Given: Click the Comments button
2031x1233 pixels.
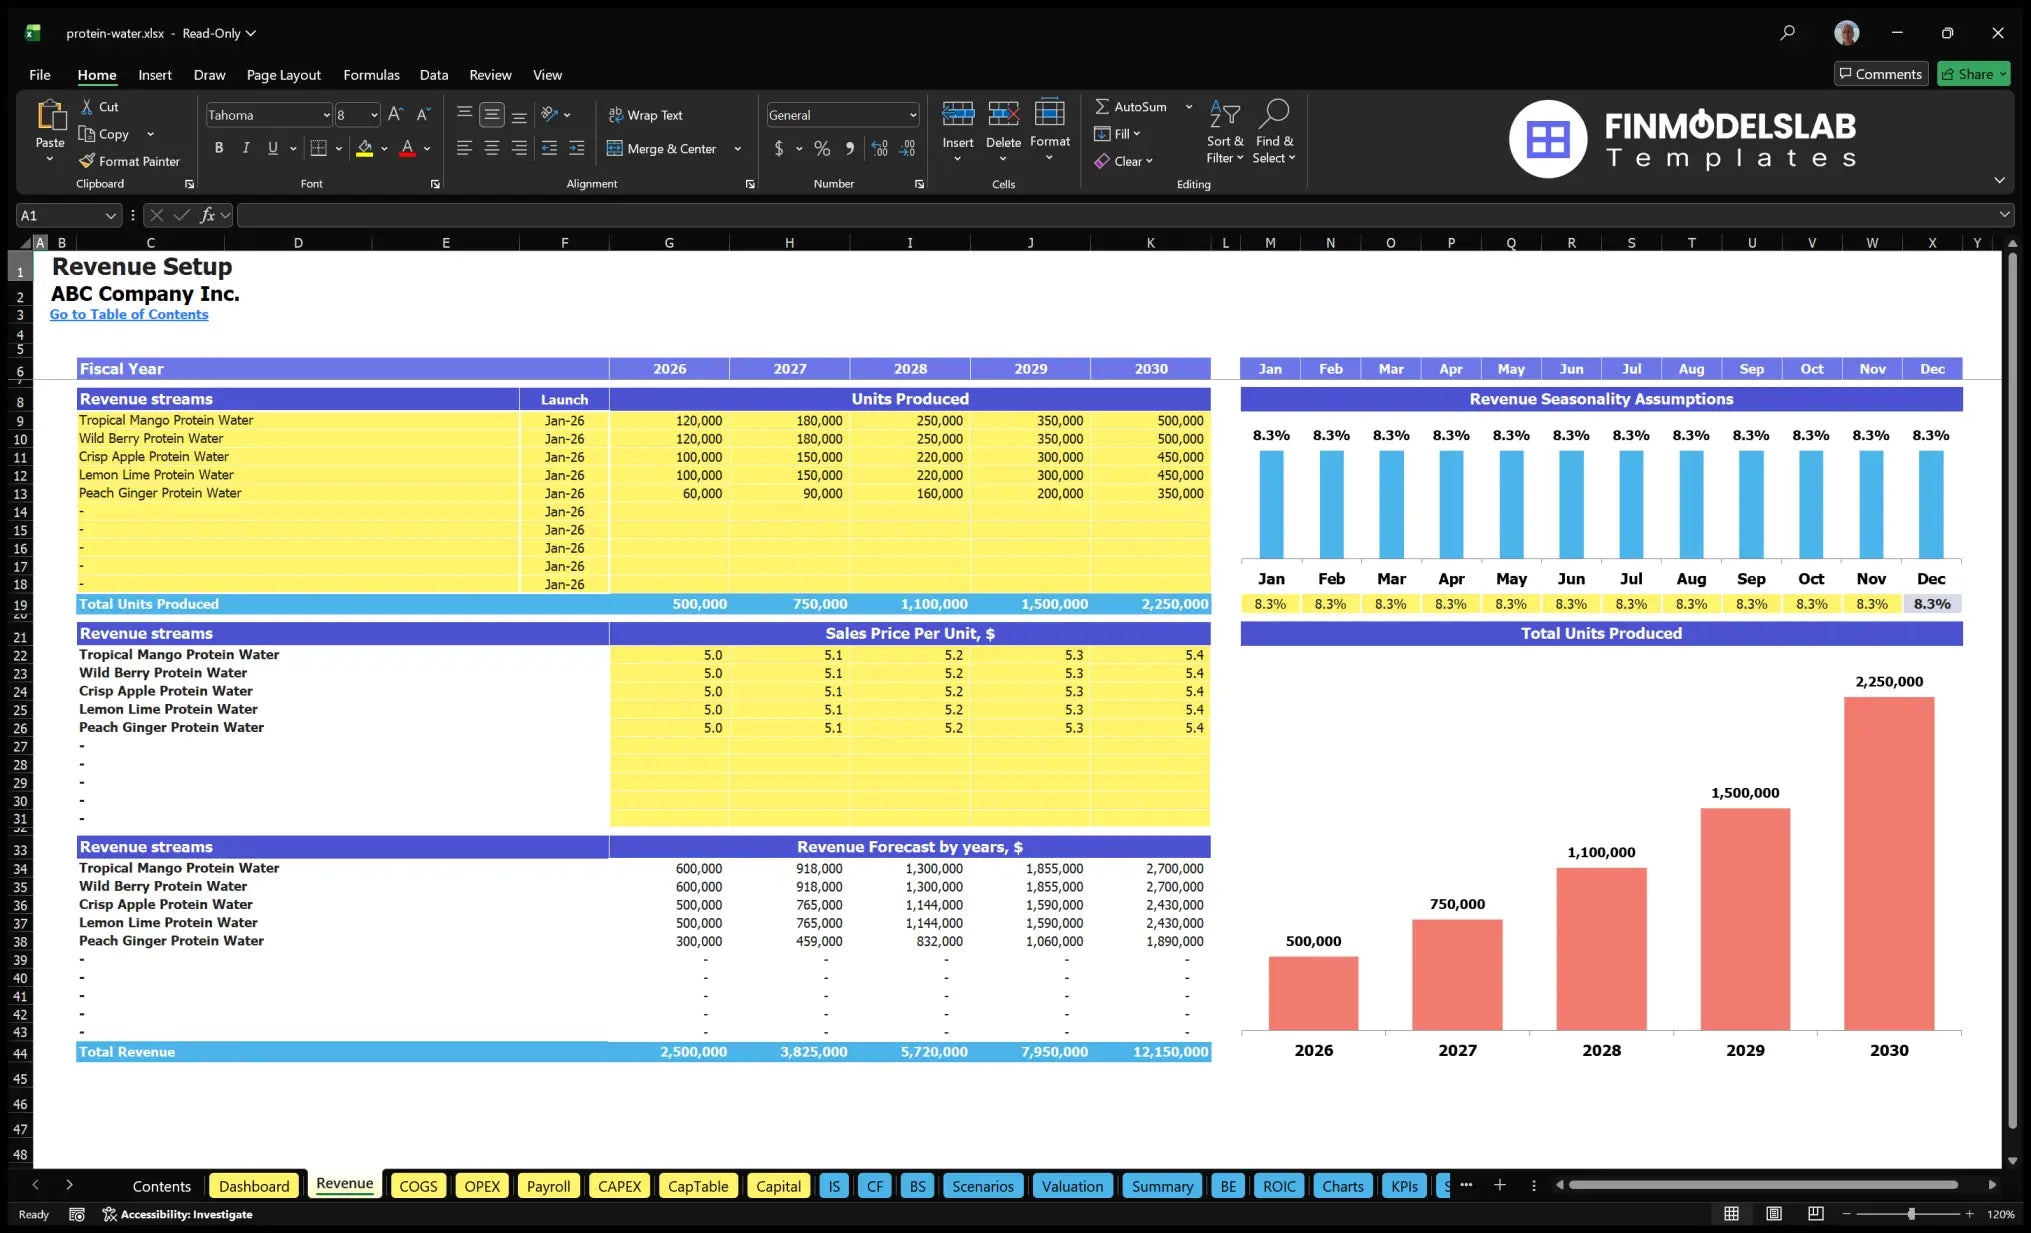Looking at the screenshot, I should pyautogui.click(x=1881, y=74).
